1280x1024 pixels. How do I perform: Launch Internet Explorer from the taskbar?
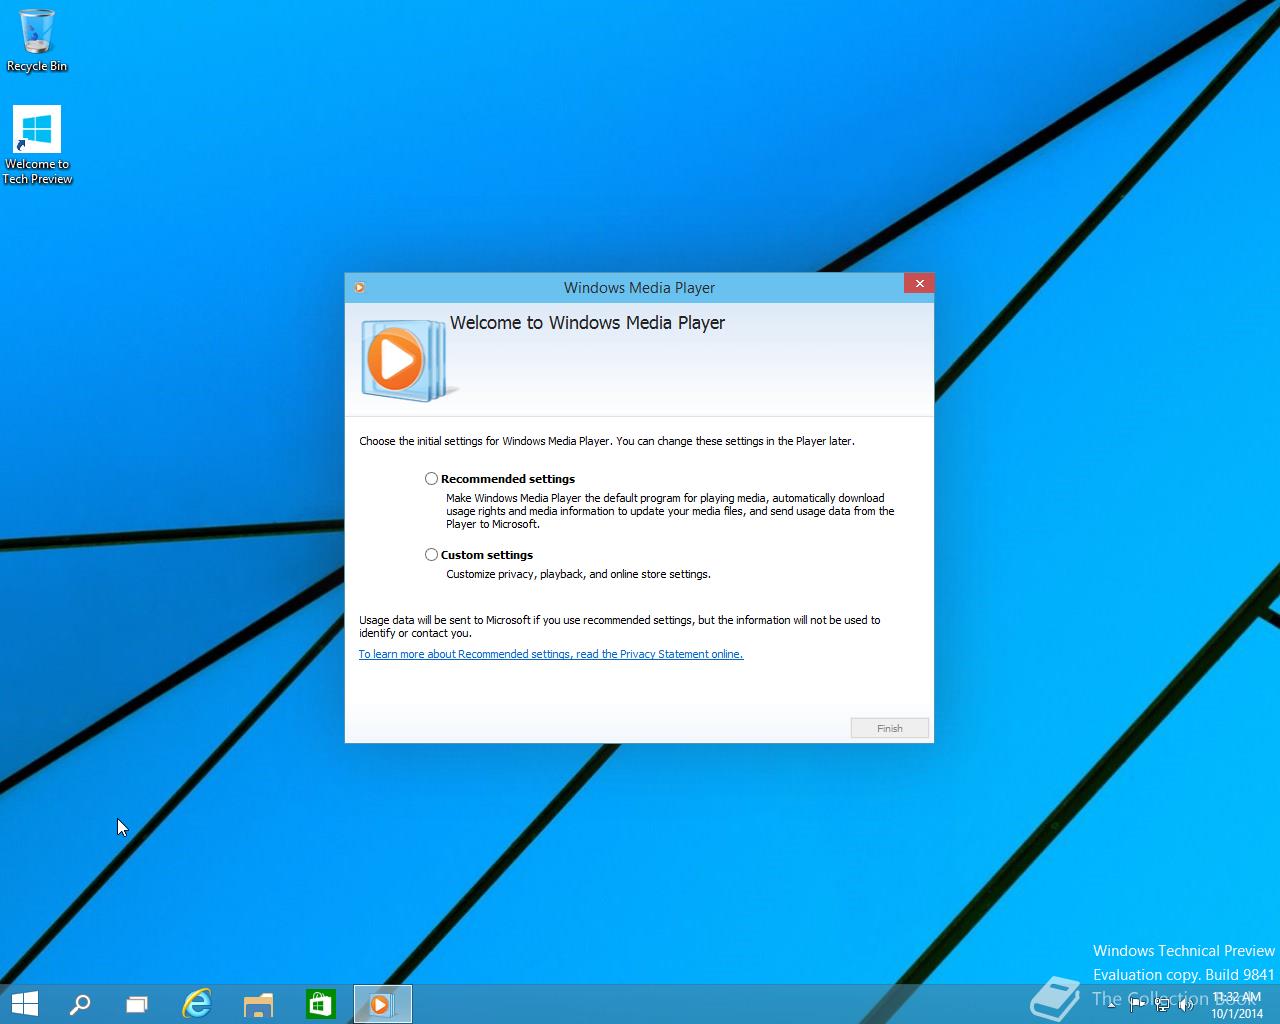tap(197, 1004)
